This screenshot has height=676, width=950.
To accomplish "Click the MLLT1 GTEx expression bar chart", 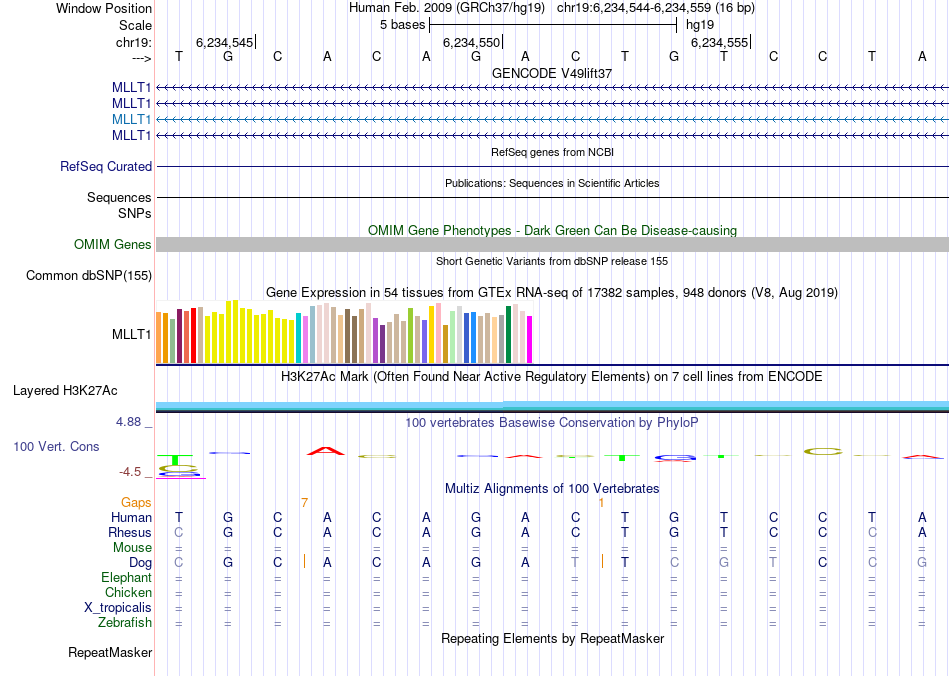I will 344,332.
